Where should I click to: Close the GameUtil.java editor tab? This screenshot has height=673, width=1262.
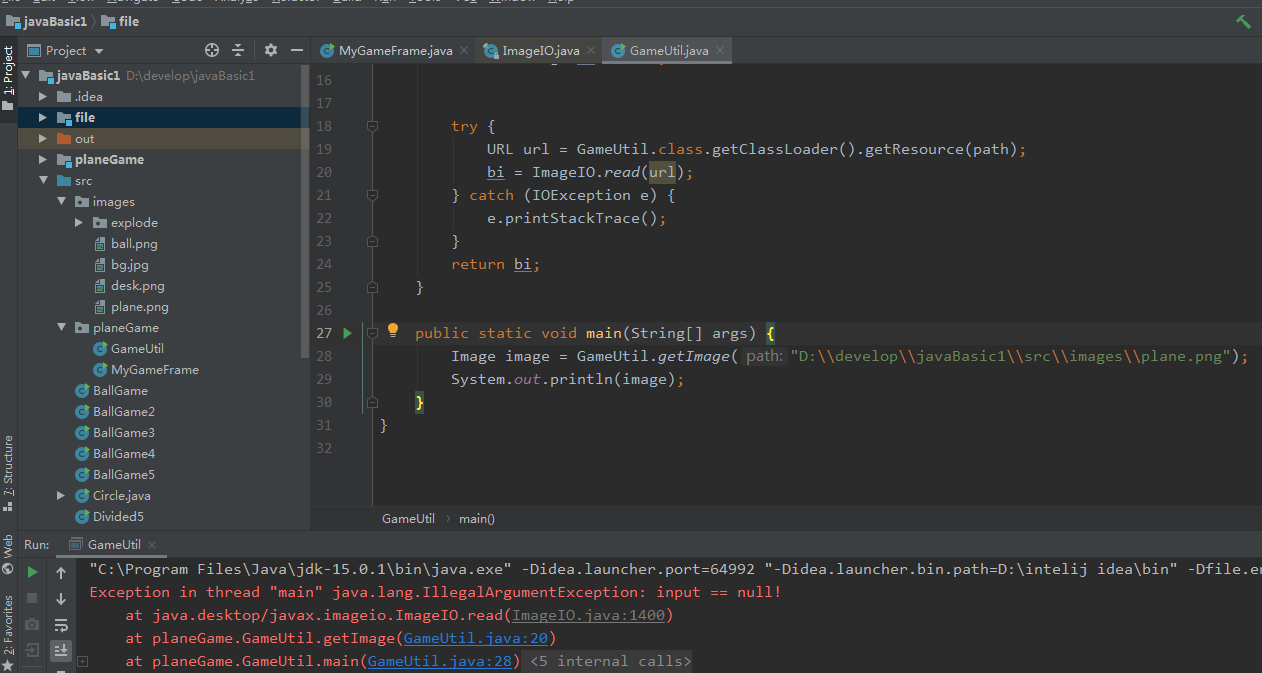(x=720, y=50)
